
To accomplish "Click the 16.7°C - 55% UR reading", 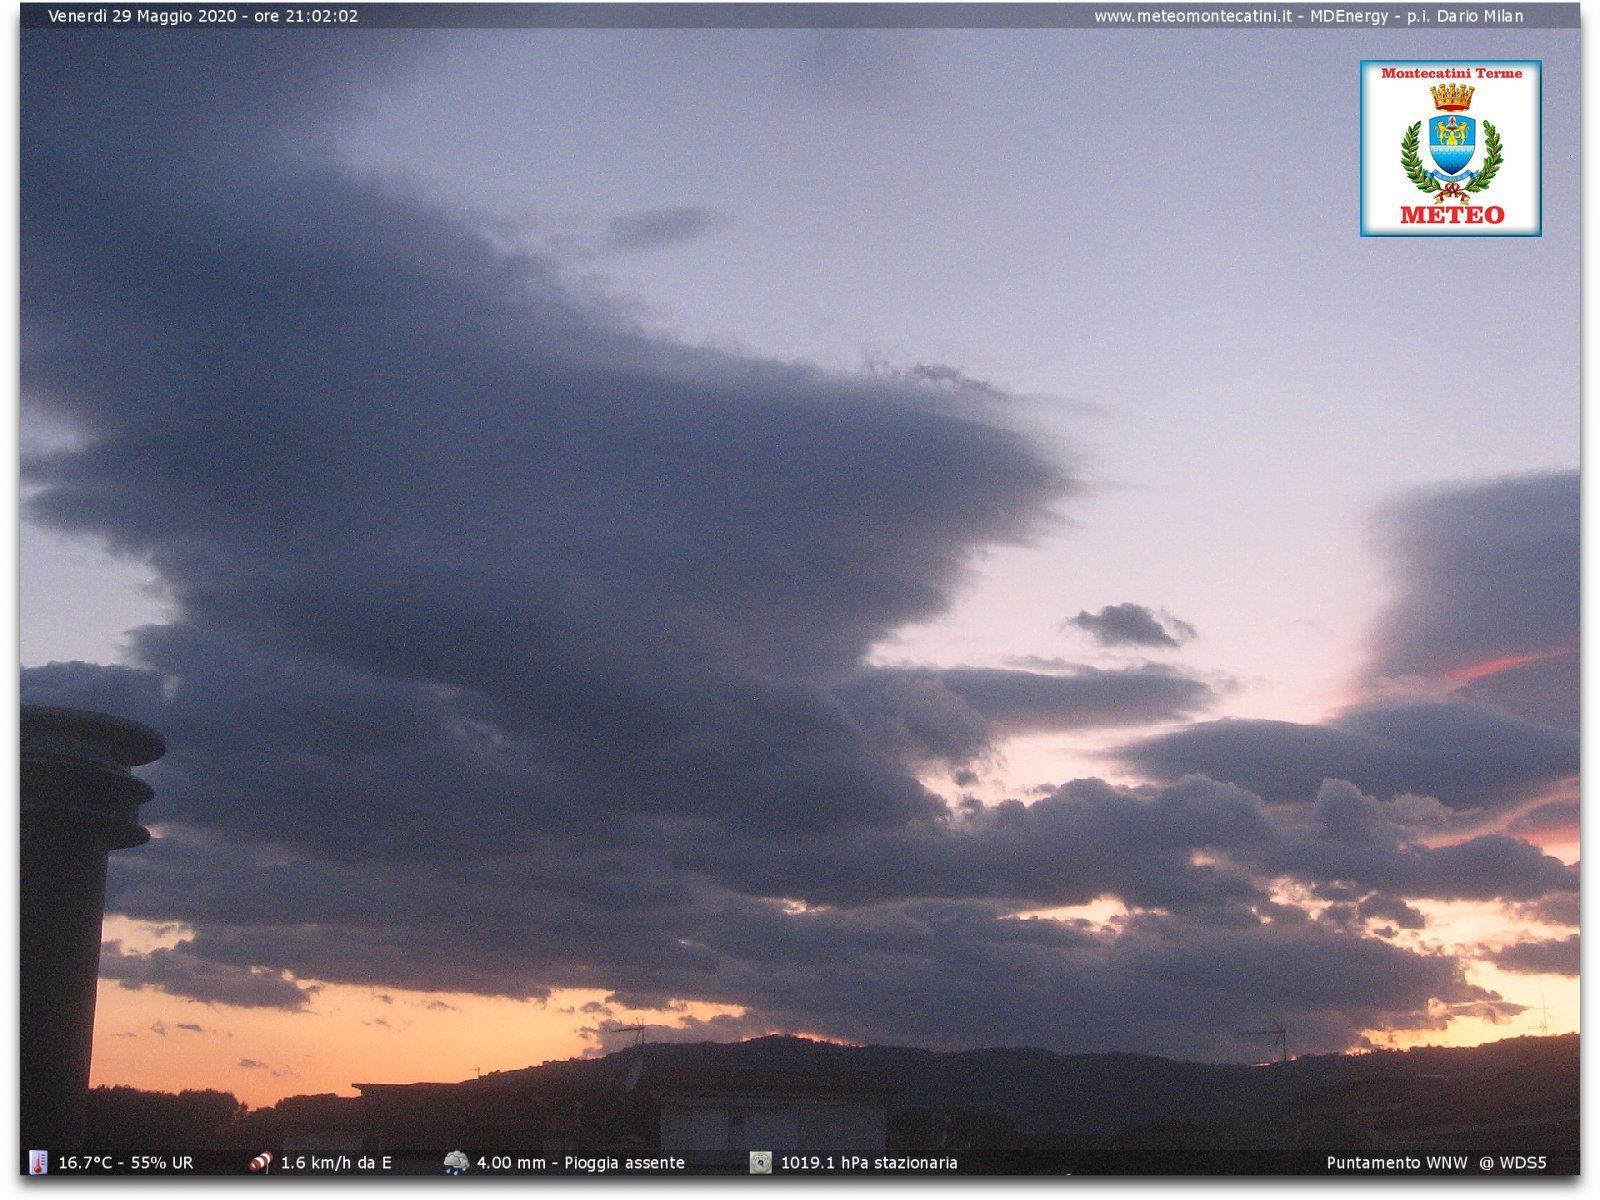I will click(x=126, y=1163).
